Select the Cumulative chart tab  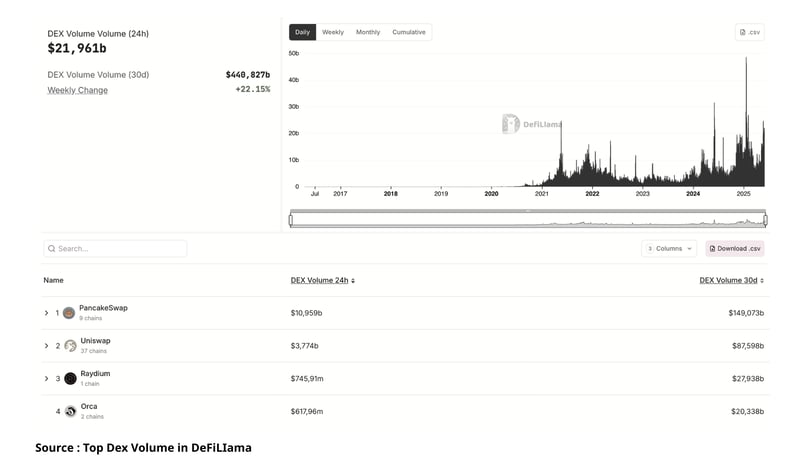pyautogui.click(x=409, y=32)
